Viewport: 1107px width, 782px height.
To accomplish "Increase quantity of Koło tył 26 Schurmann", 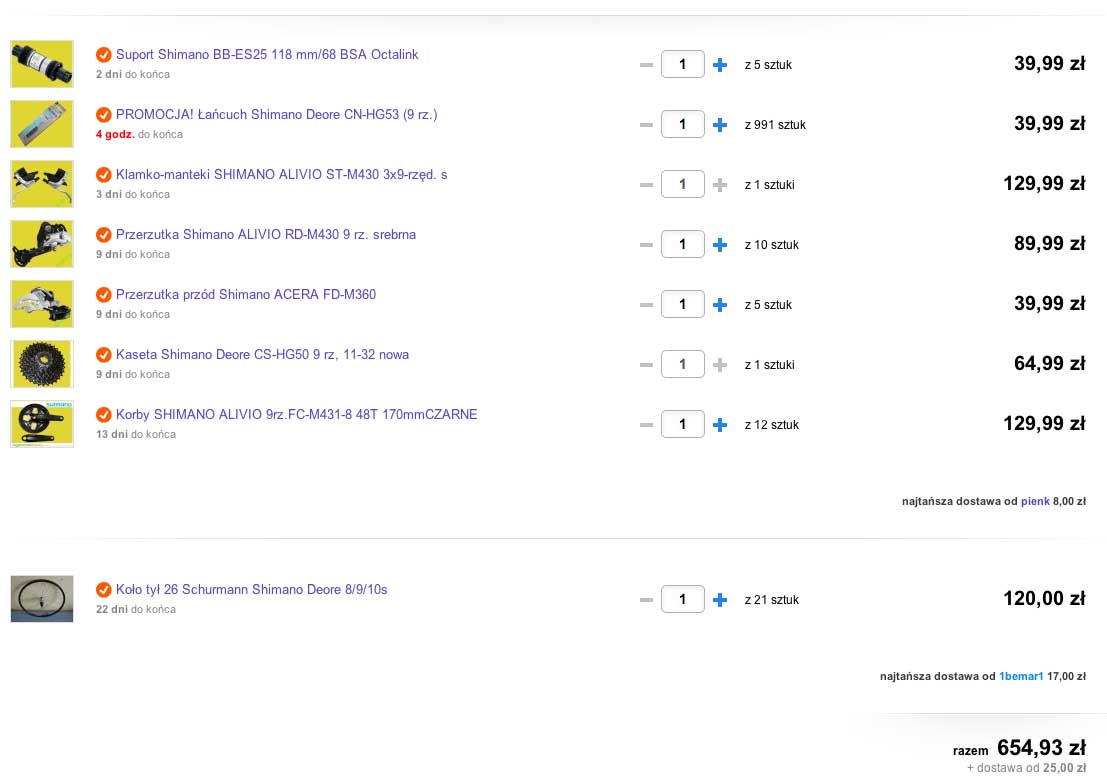I will click(x=719, y=600).
